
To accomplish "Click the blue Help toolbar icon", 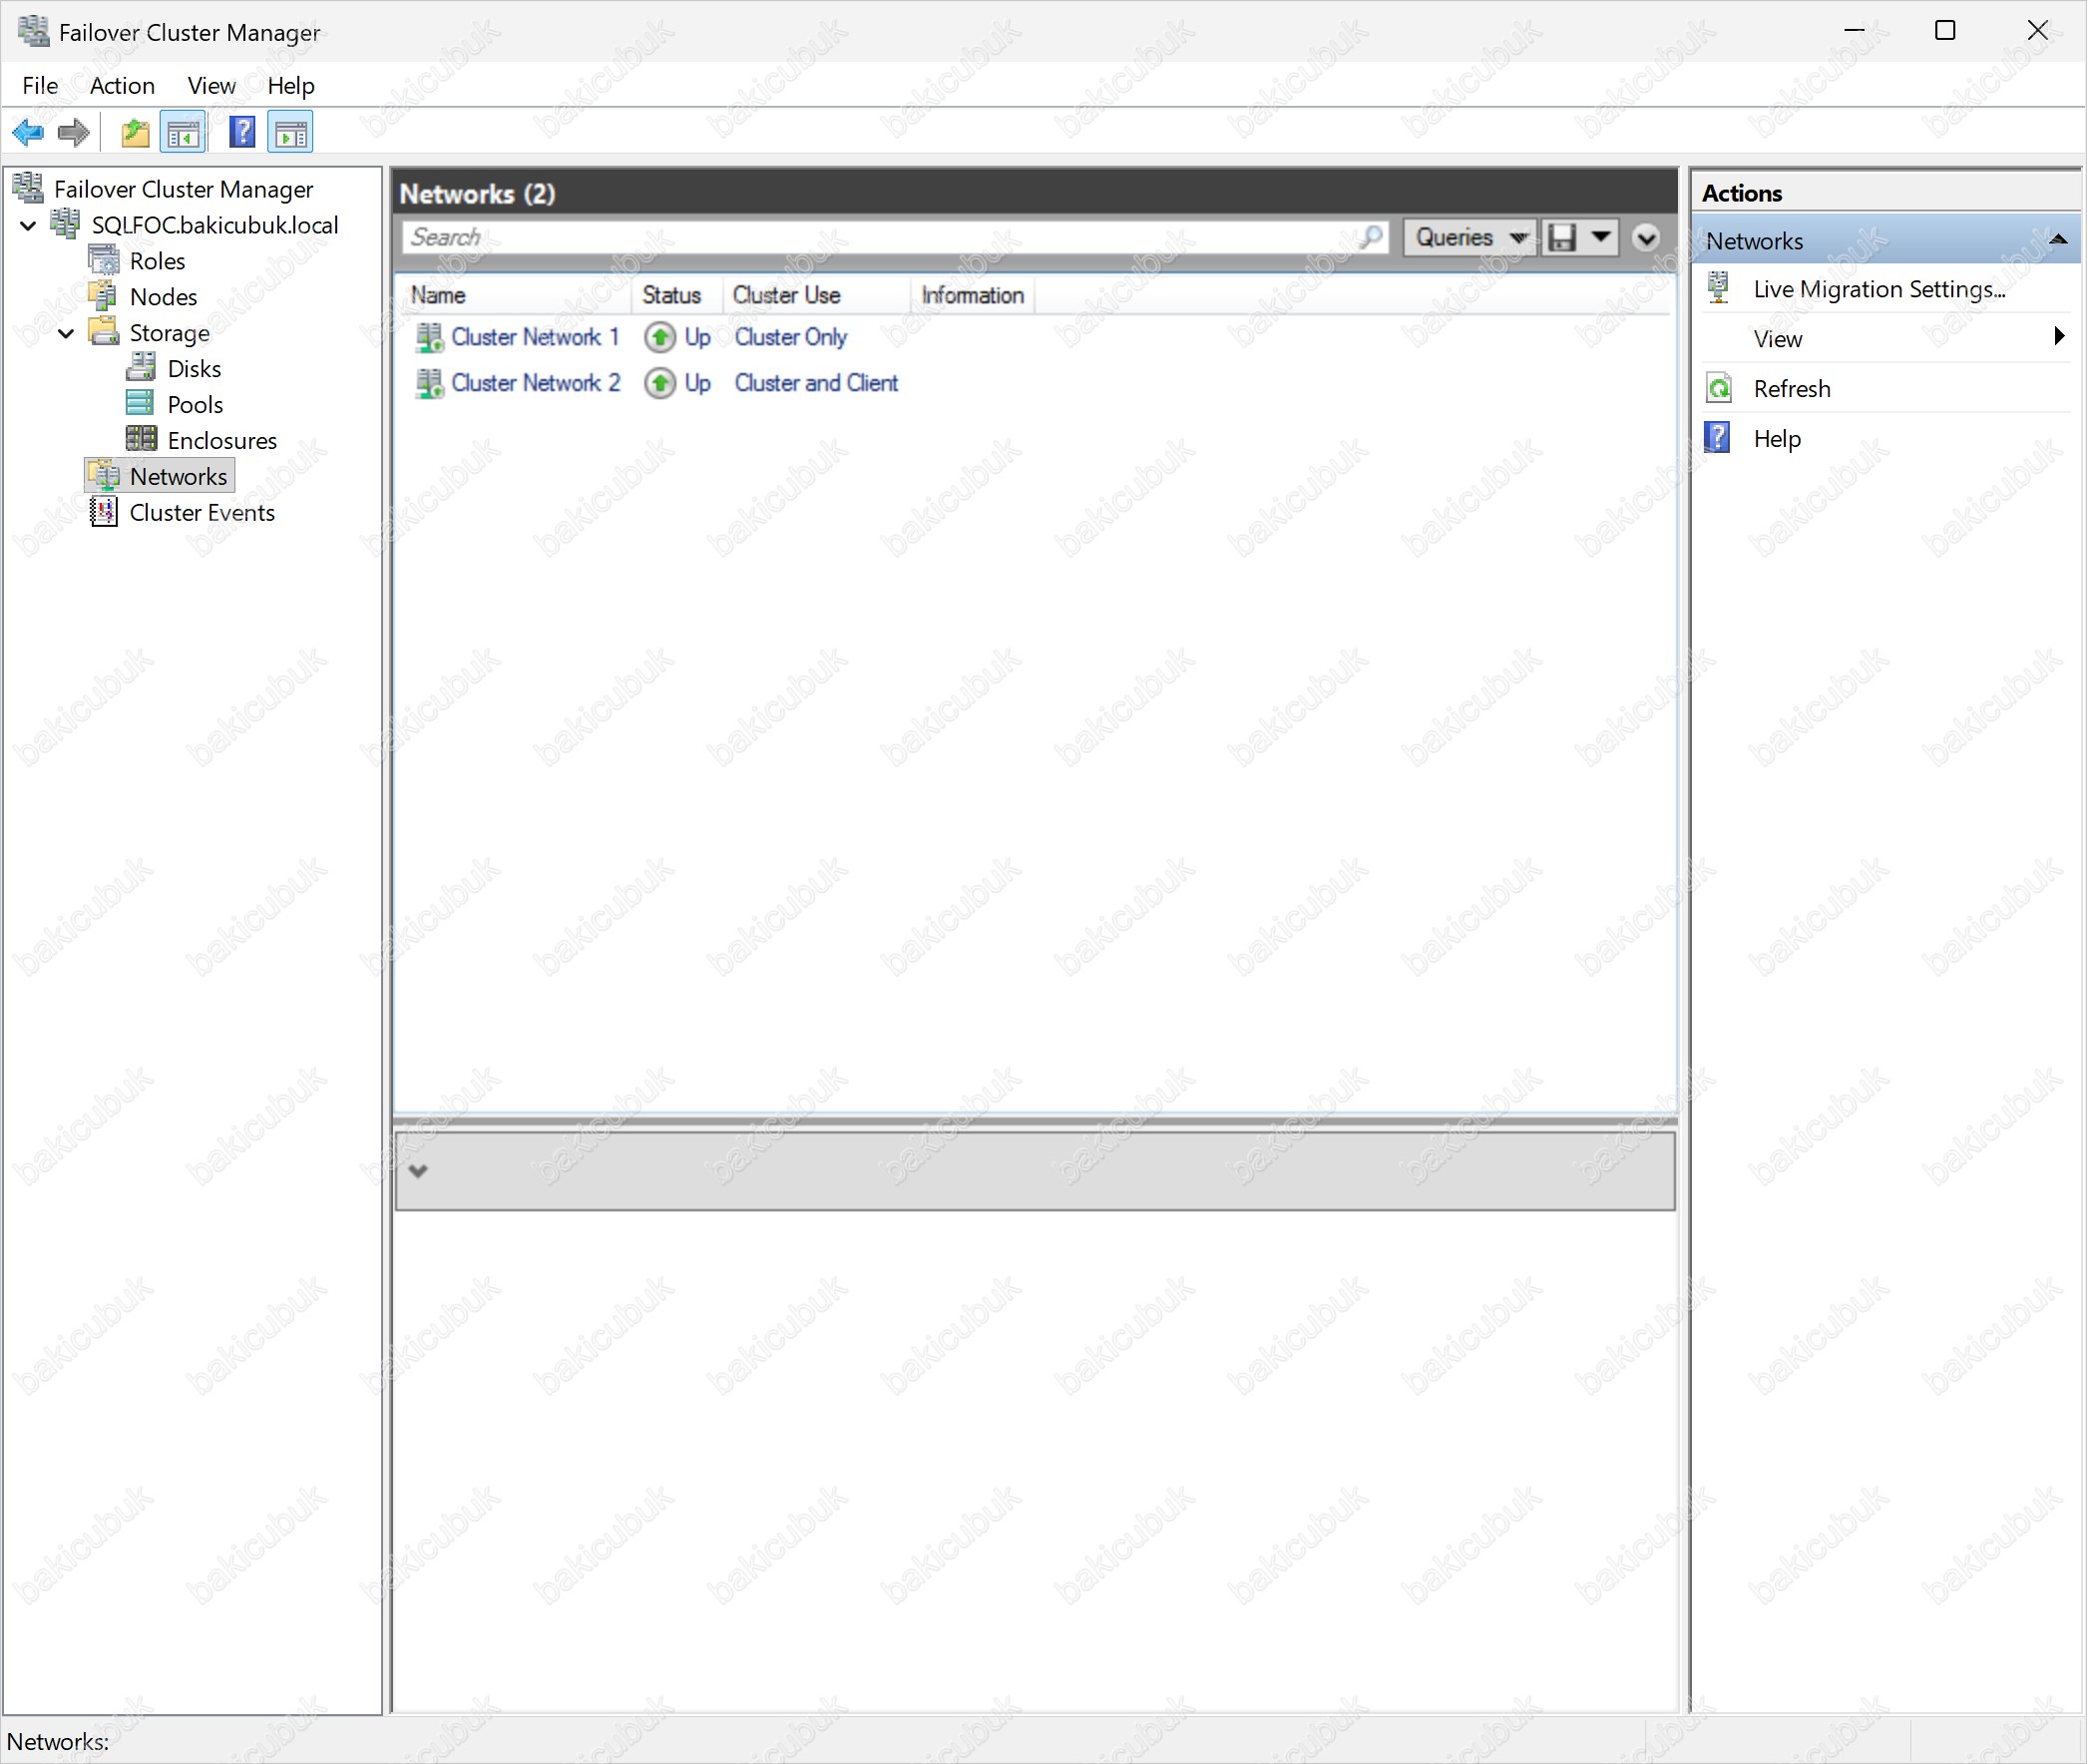I will point(242,132).
